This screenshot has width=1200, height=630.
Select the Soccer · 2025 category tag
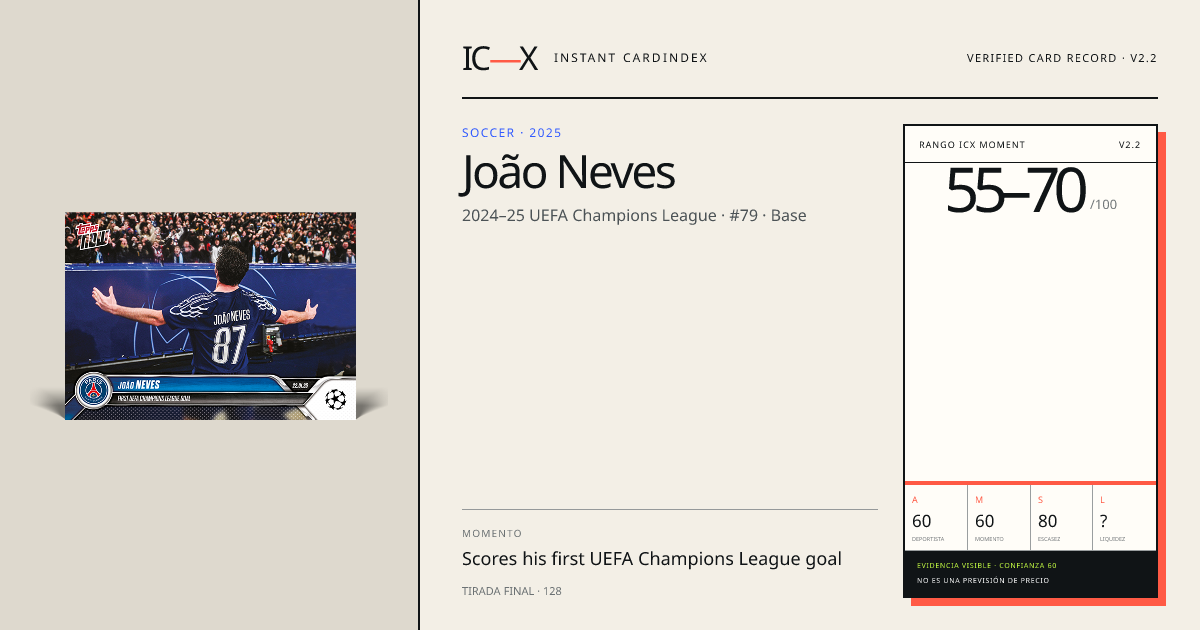point(512,133)
